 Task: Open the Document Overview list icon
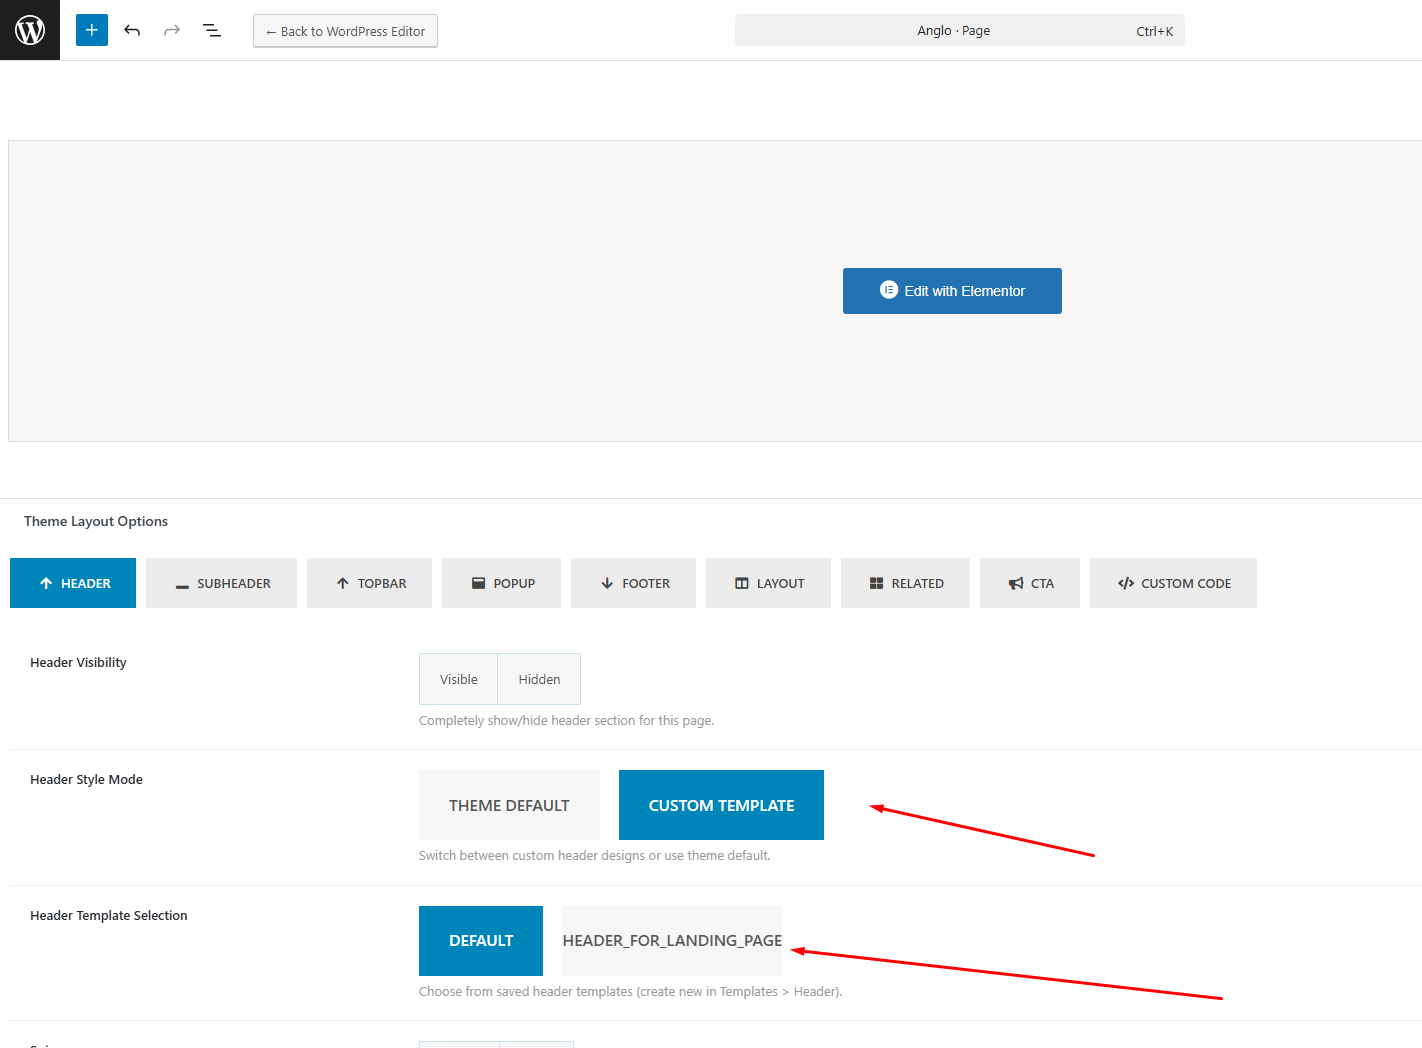(212, 30)
